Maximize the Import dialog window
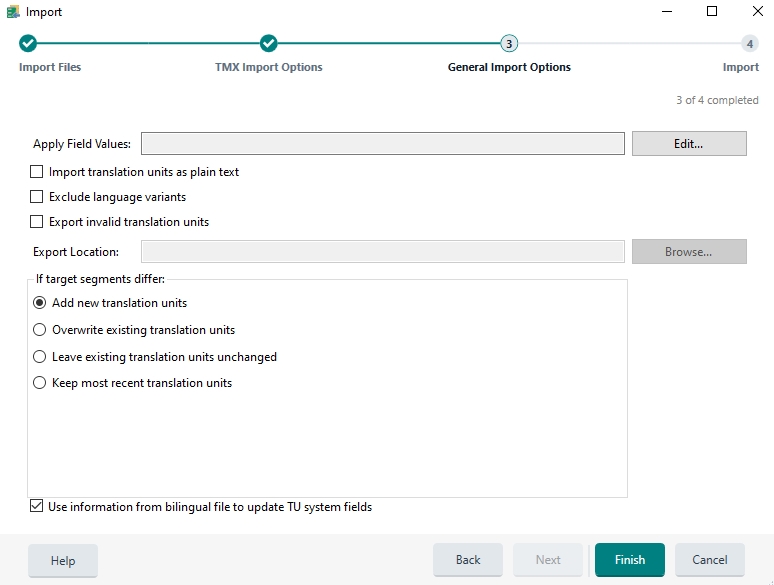The width and height of the screenshot is (774, 585). pos(712,11)
